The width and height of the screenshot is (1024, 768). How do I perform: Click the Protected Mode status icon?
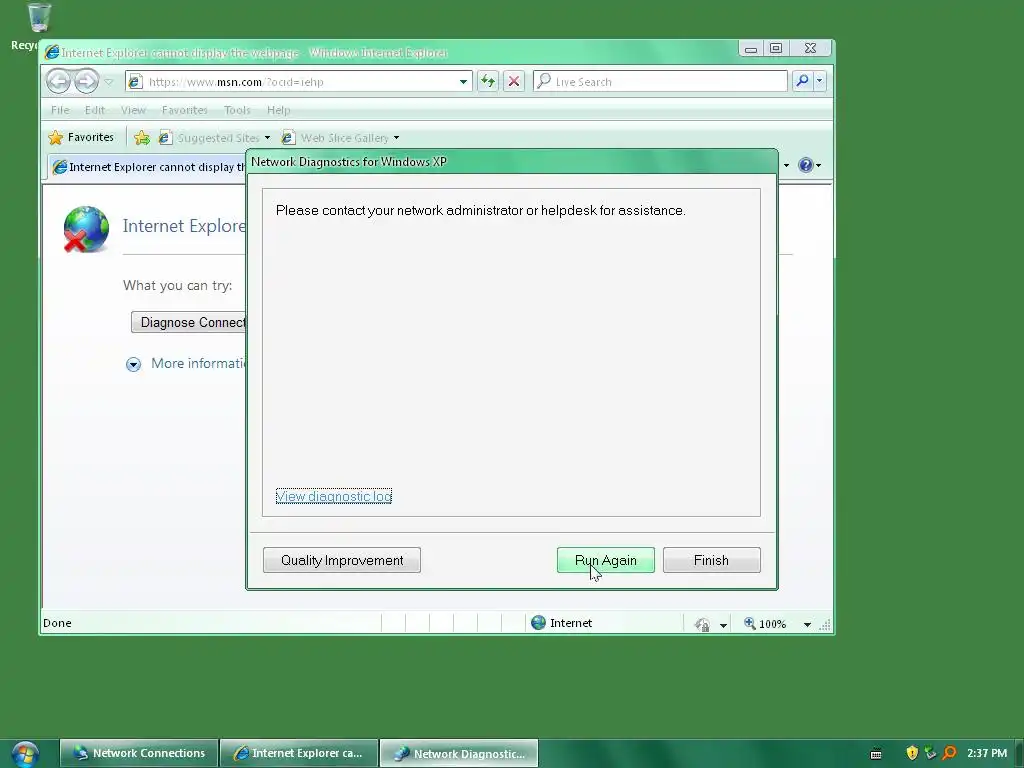click(x=702, y=624)
